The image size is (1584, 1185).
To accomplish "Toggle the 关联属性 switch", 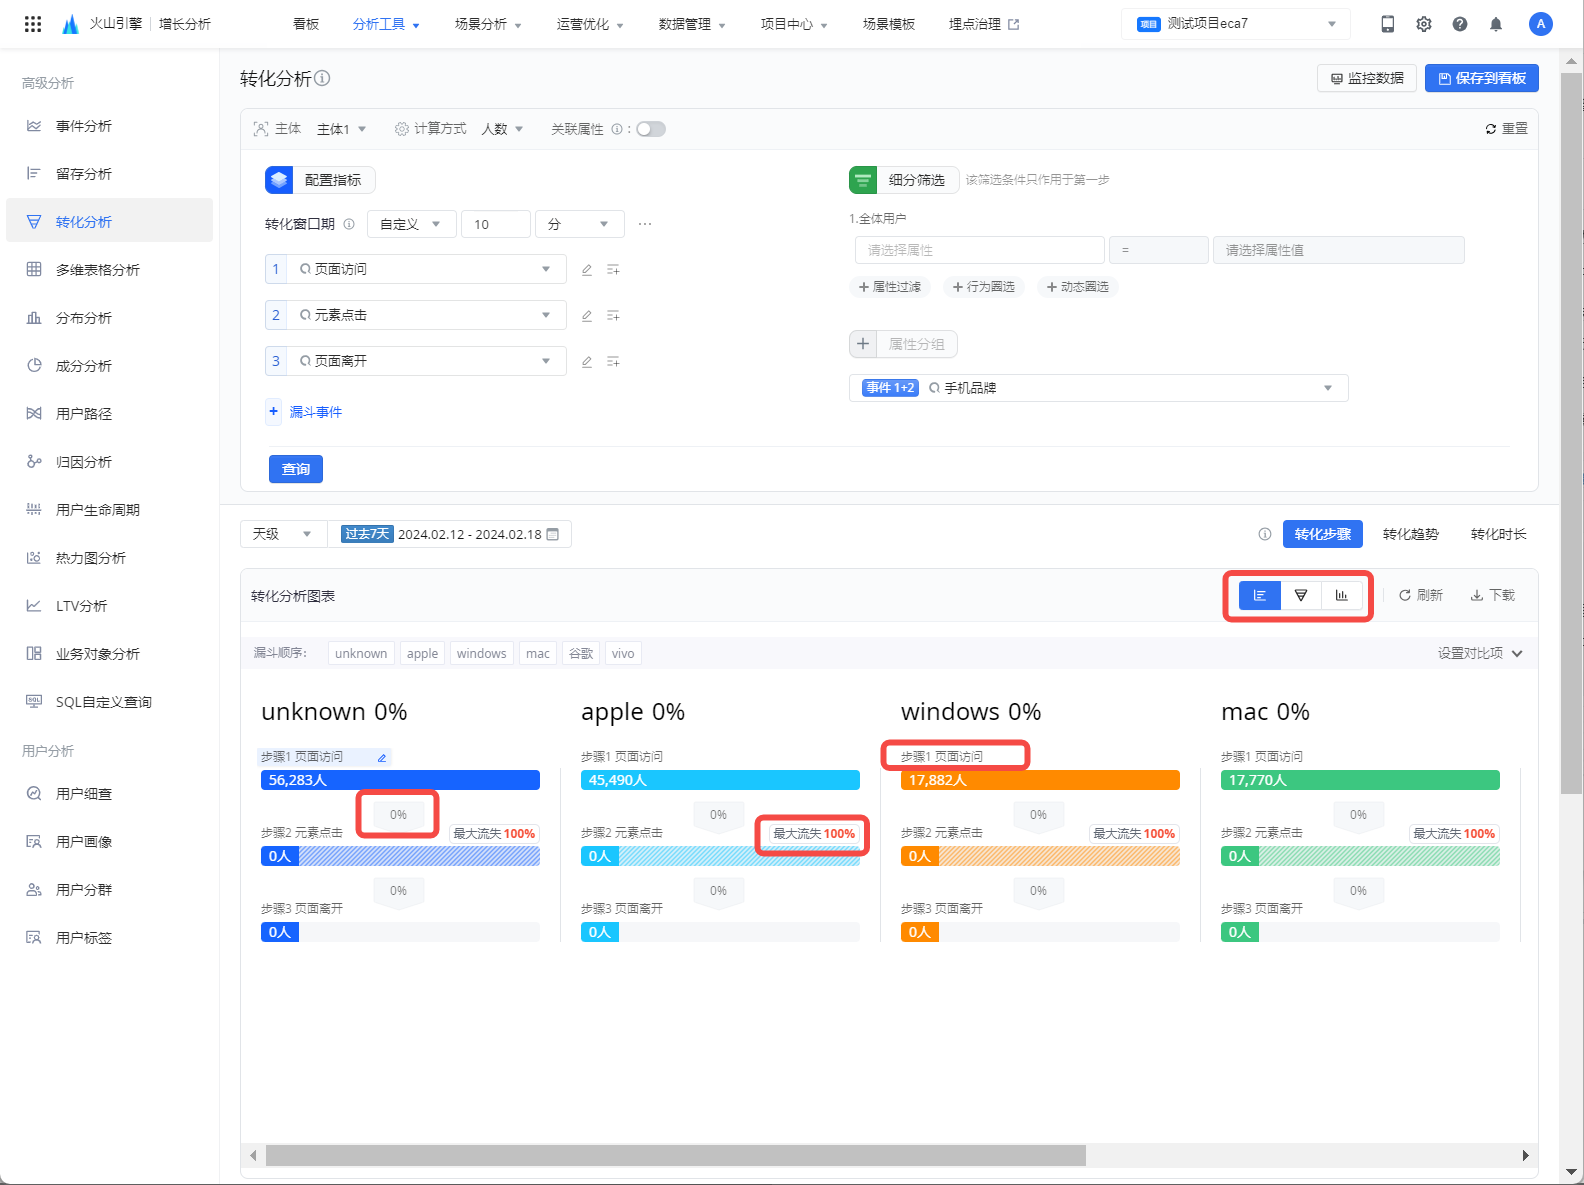I will tap(651, 129).
